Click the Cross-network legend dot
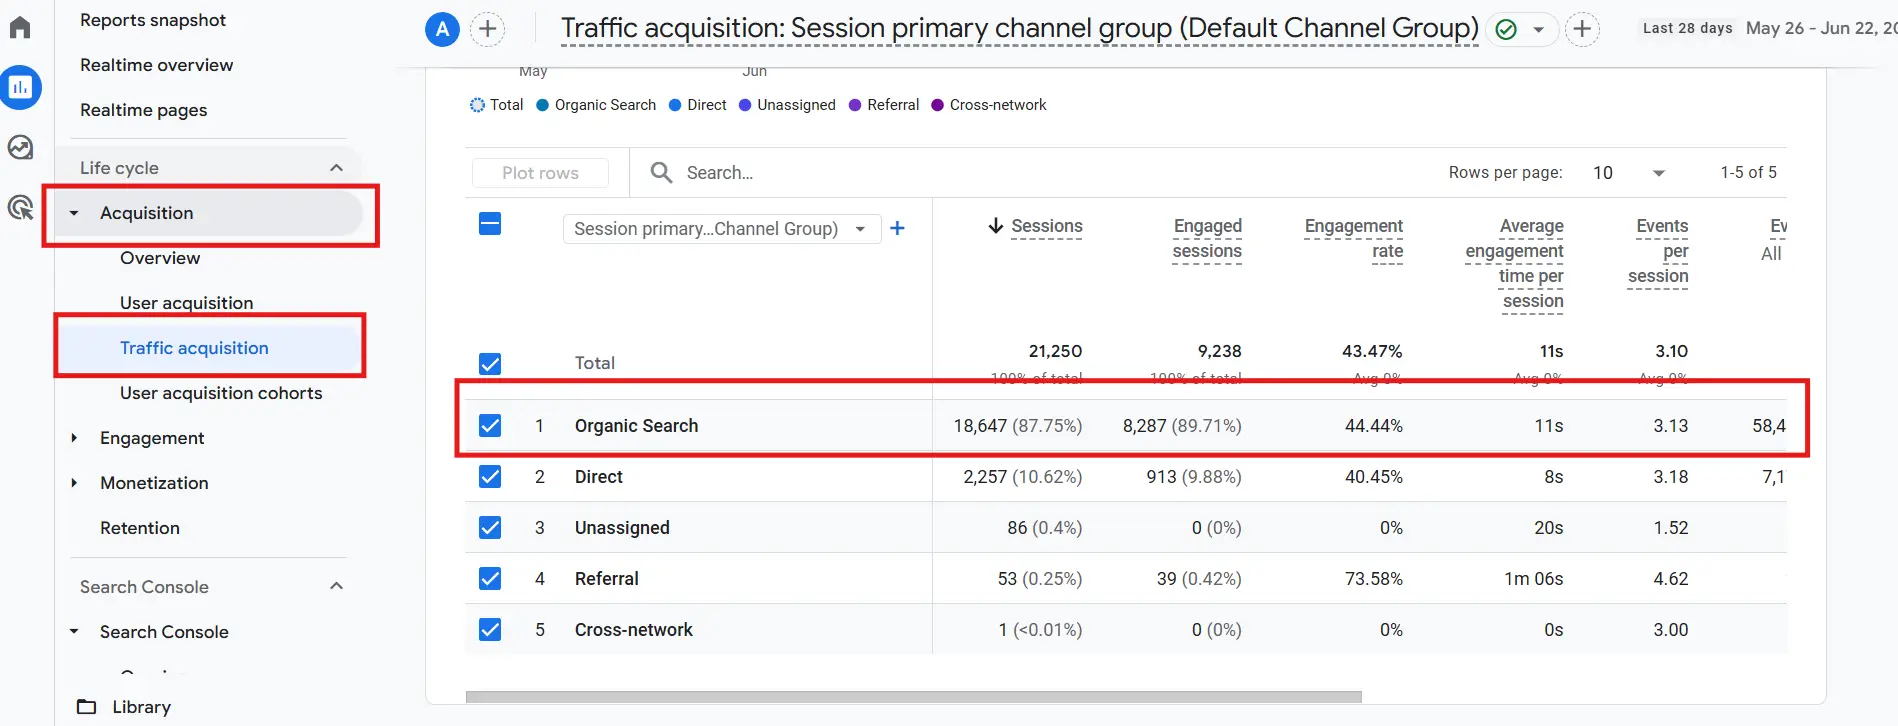Viewport: 1898px width, 726px height. click(x=938, y=105)
